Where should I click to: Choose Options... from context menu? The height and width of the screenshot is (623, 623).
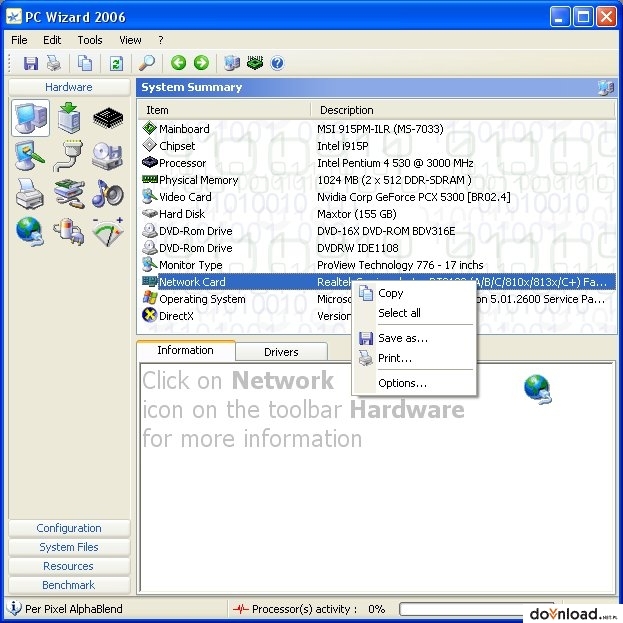click(x=414, y=383)
